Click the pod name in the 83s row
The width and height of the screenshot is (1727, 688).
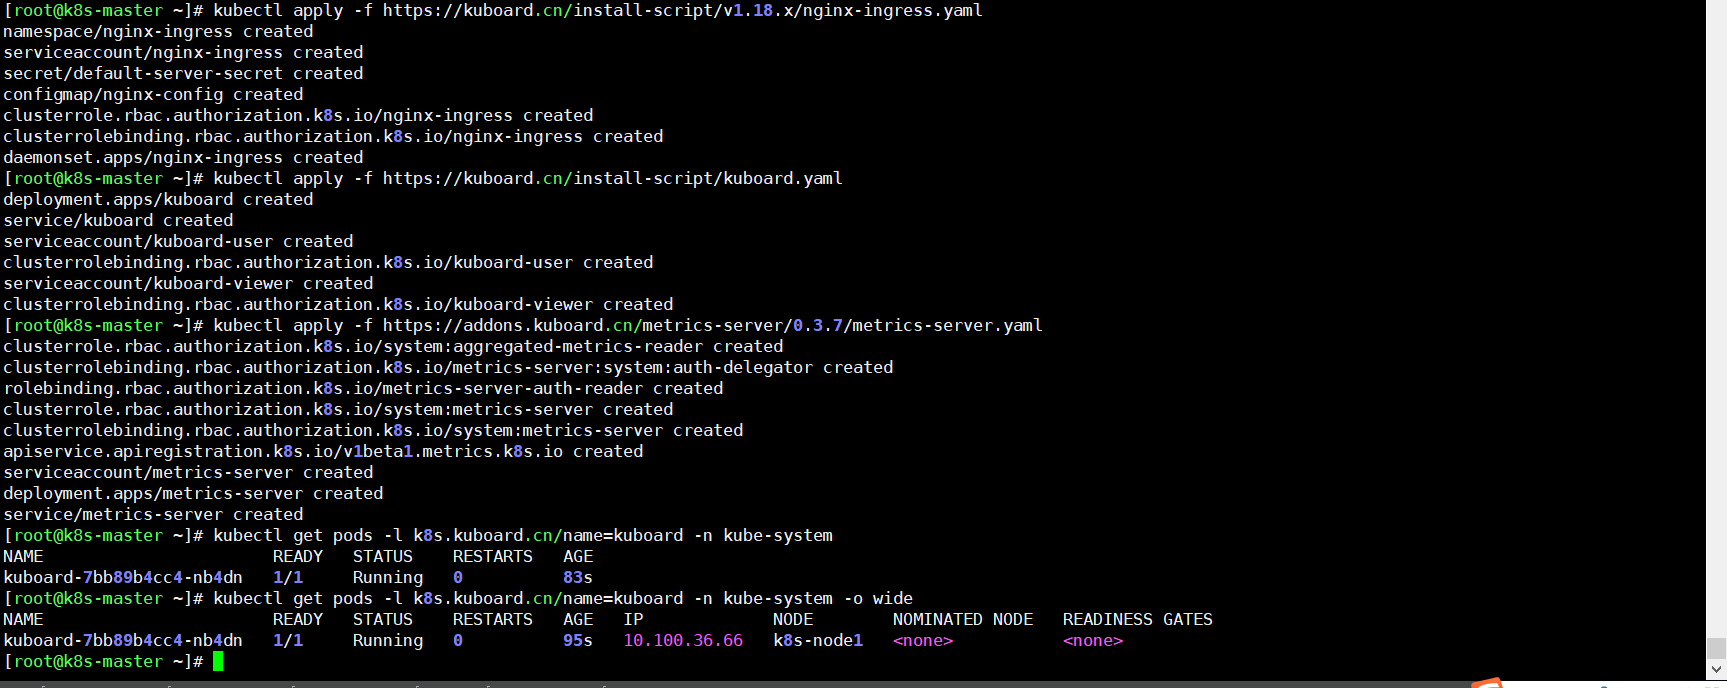coord(123,578)
